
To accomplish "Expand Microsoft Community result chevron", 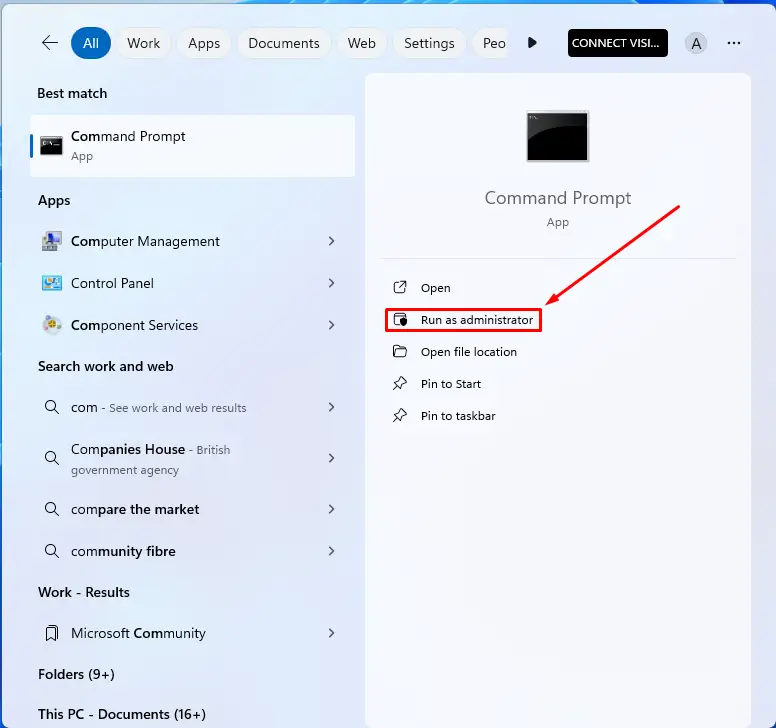I will [331, 633].
